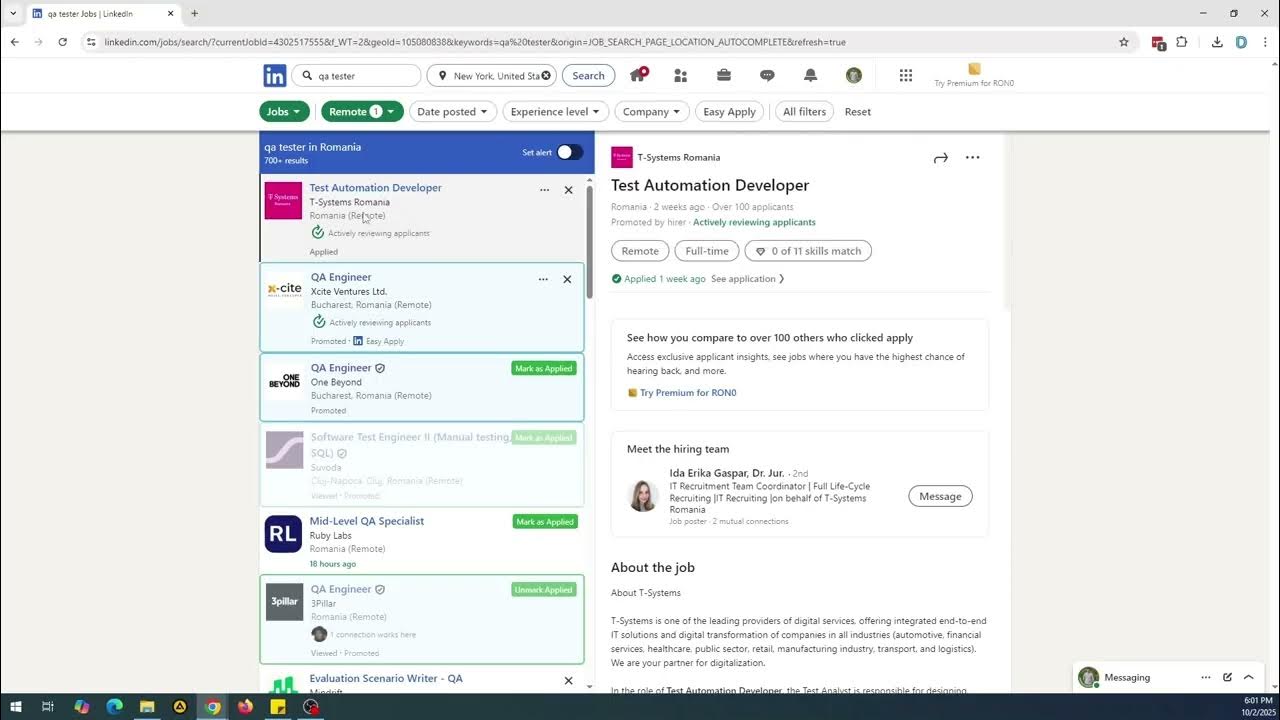1280x720 pixels.
Task: Open the Experience level filter dropdown
Action: click(x=555, y=111)
